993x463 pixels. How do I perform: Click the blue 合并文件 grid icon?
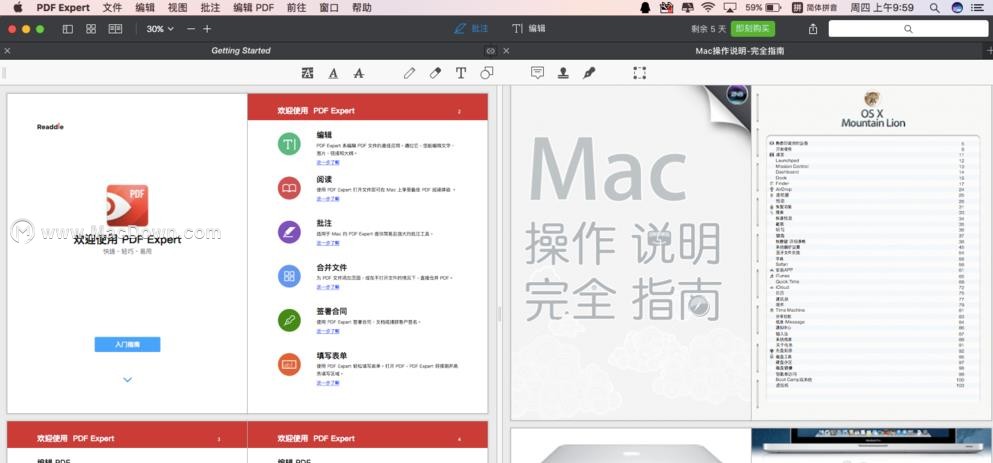(289, 276)
